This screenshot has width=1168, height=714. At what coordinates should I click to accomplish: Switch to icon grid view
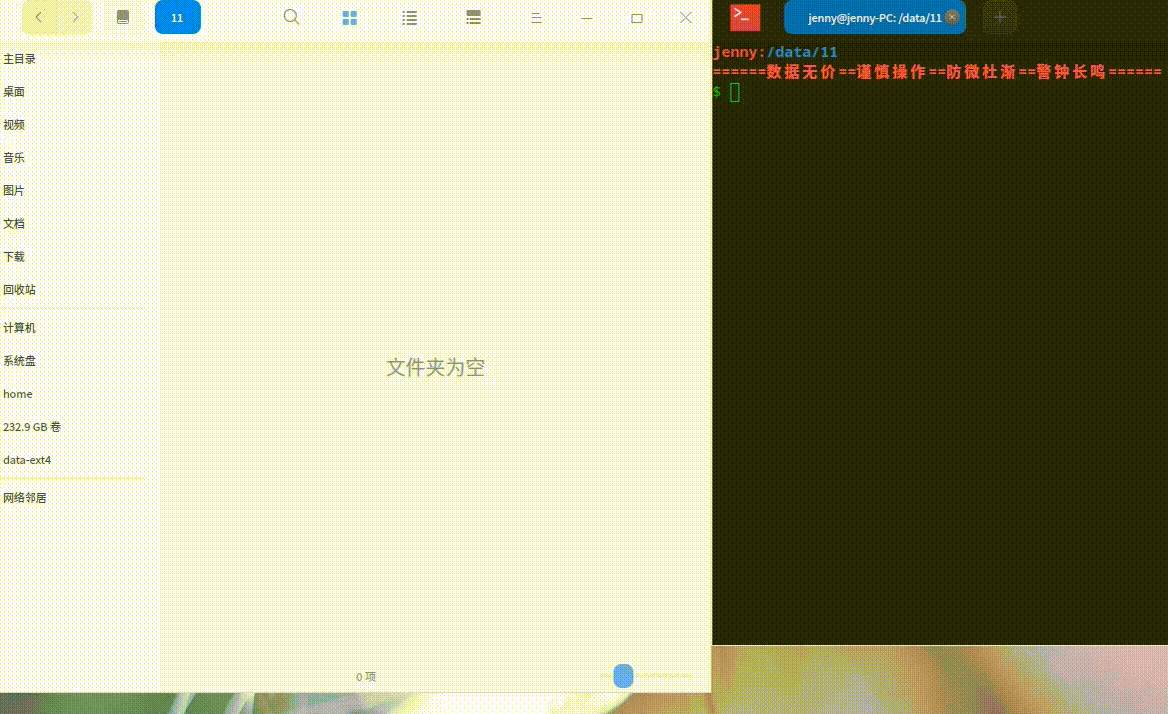pos(349,18)
